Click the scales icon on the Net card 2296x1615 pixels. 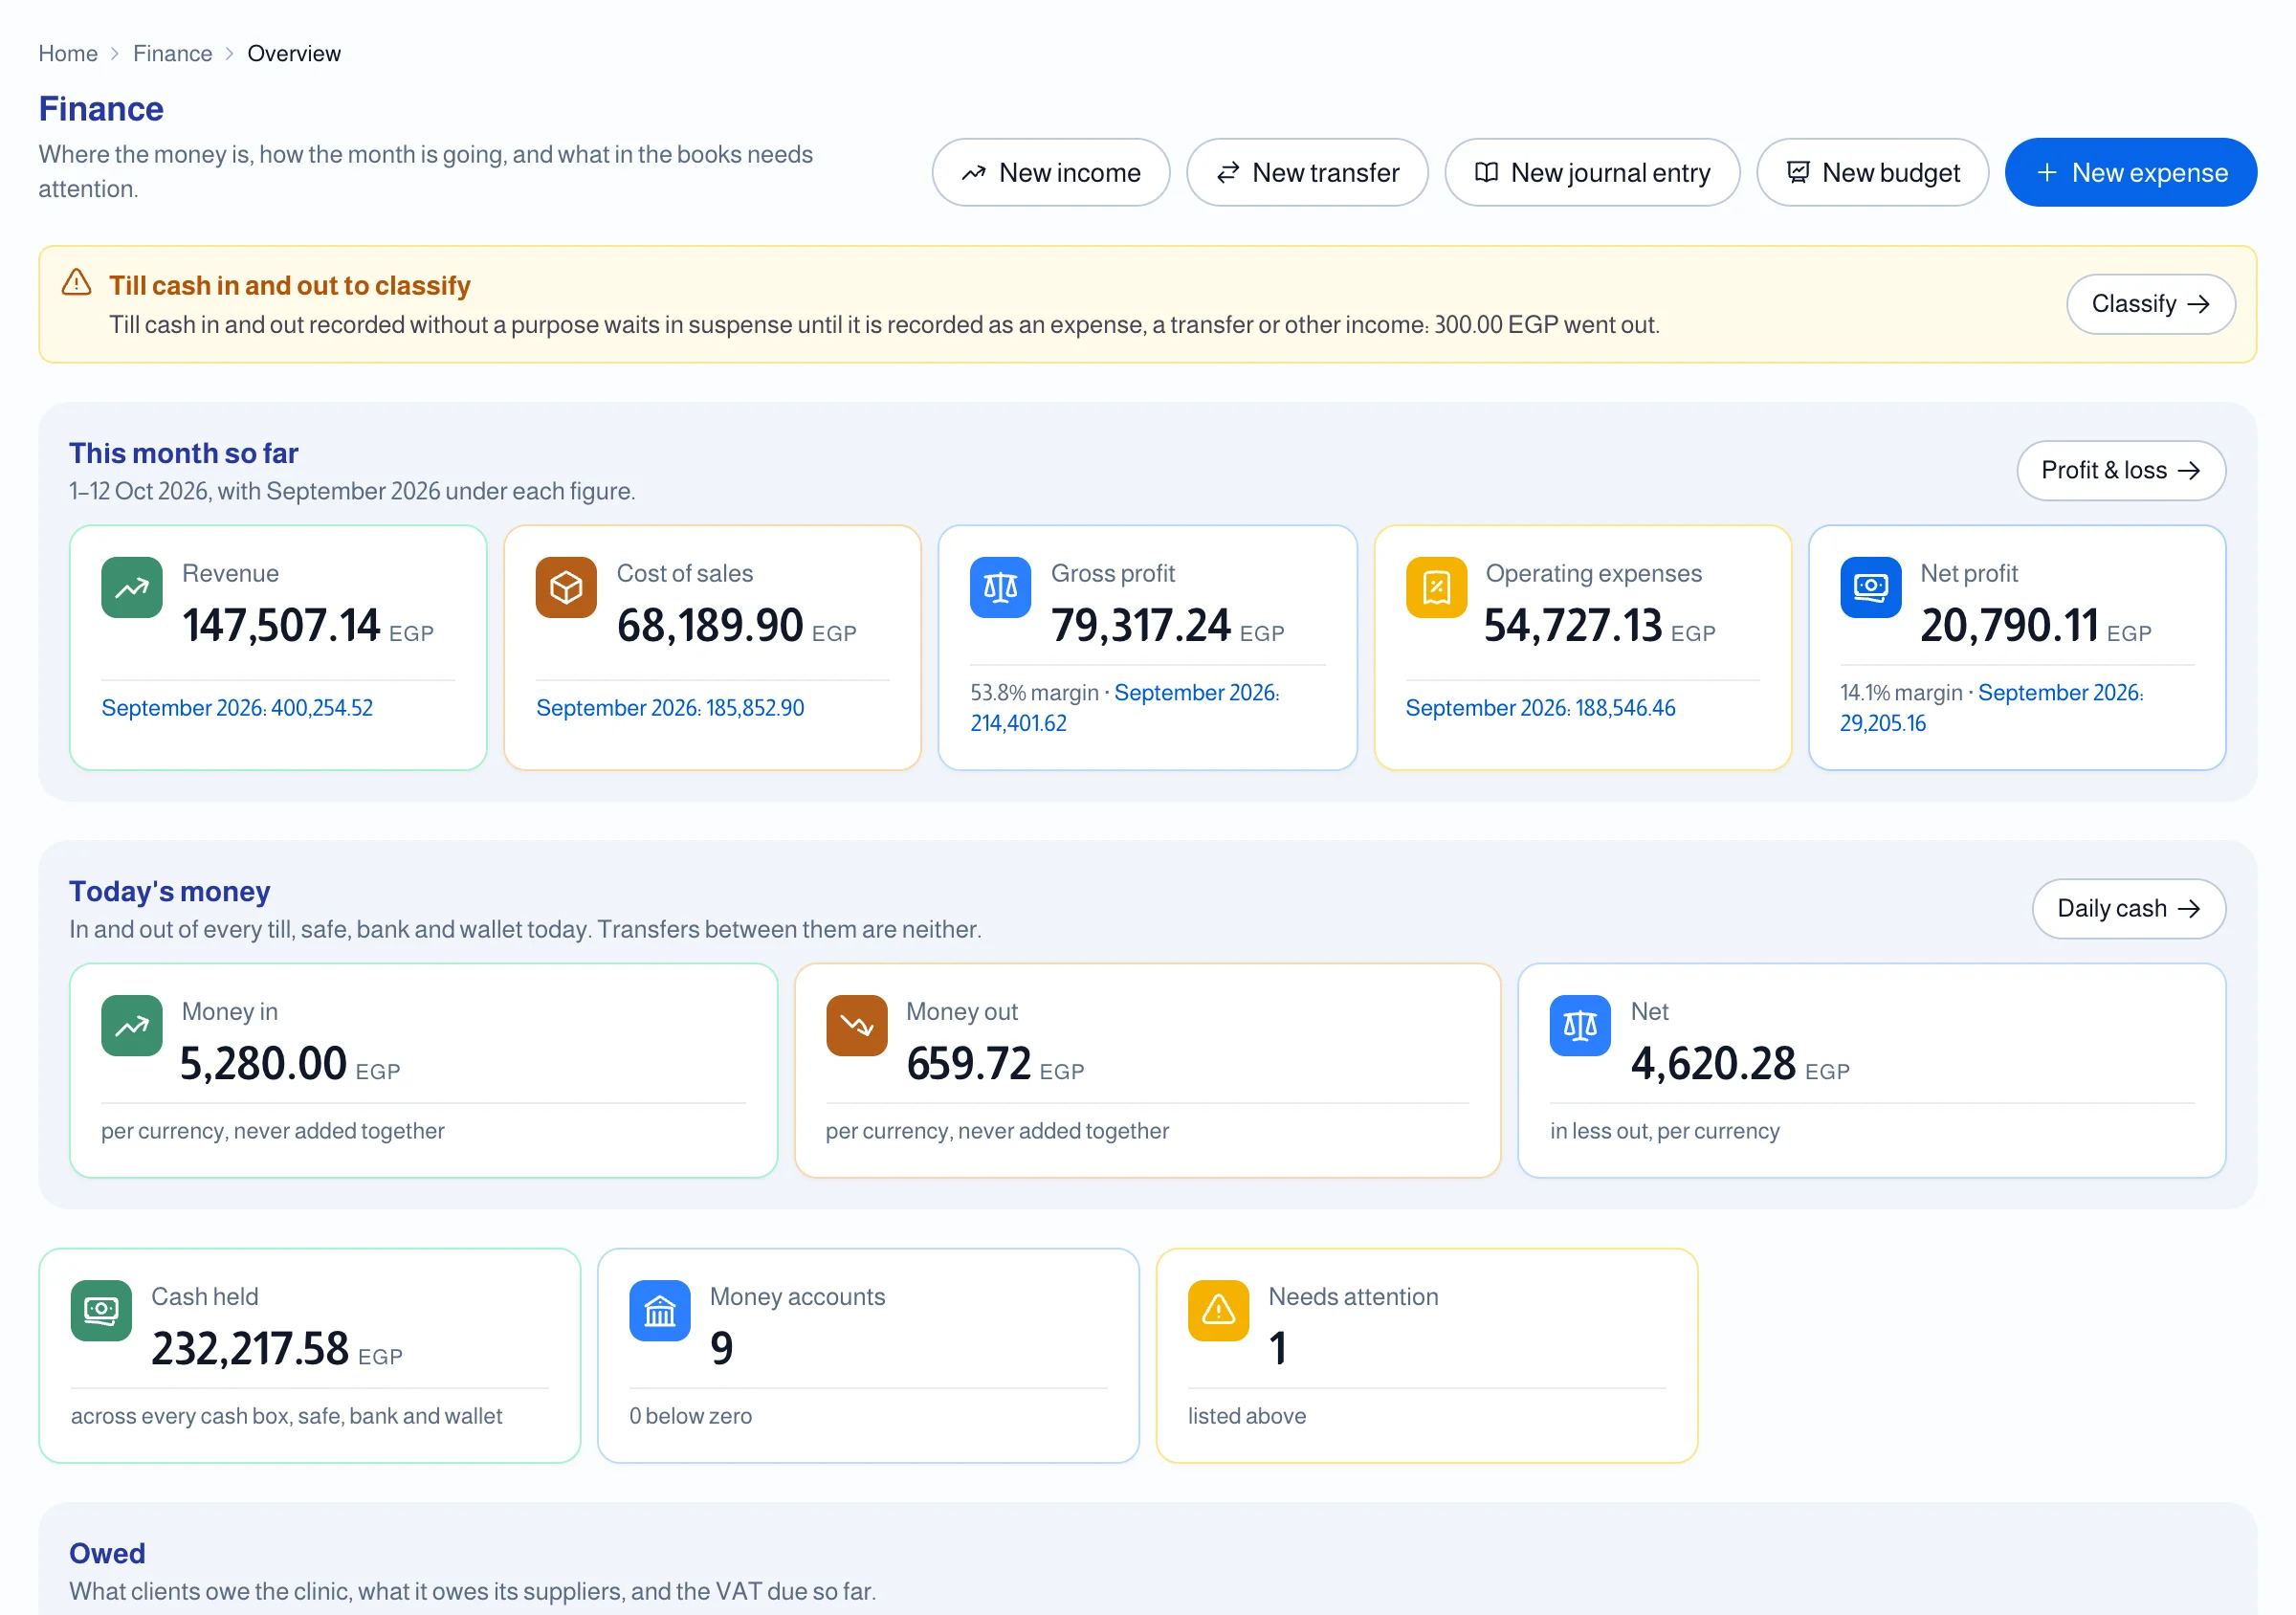pyautogui.click(x=1580, y=1026)
